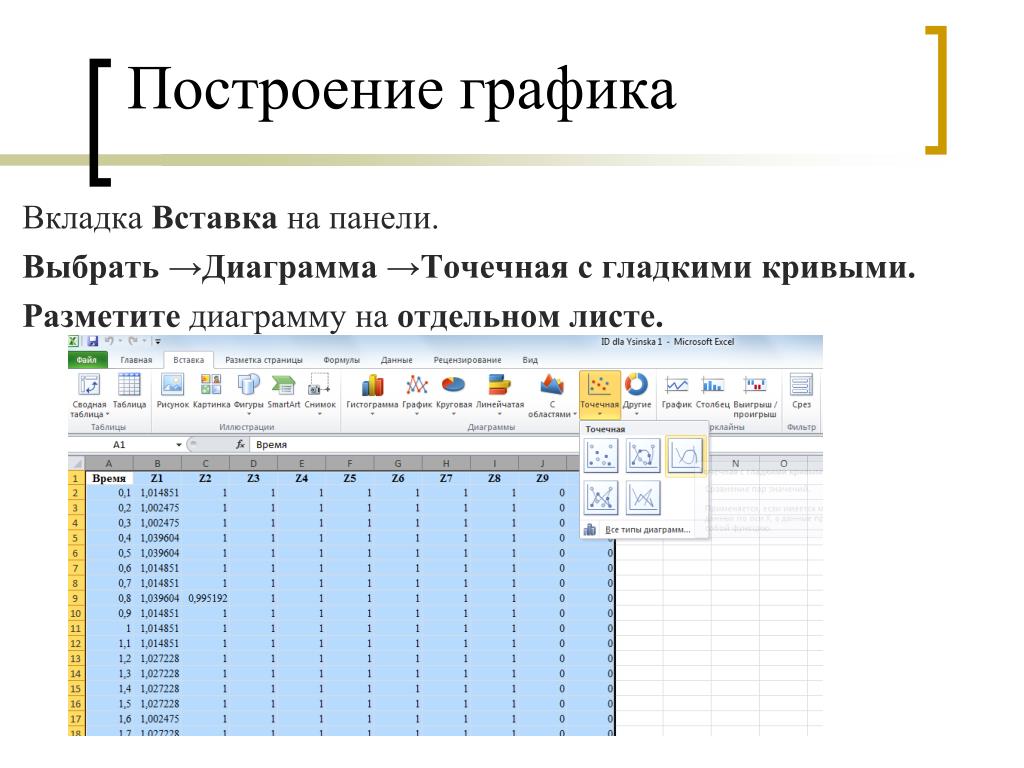
Task: Click the Столбец sparkline icon
Action: [x=712, y=385]
